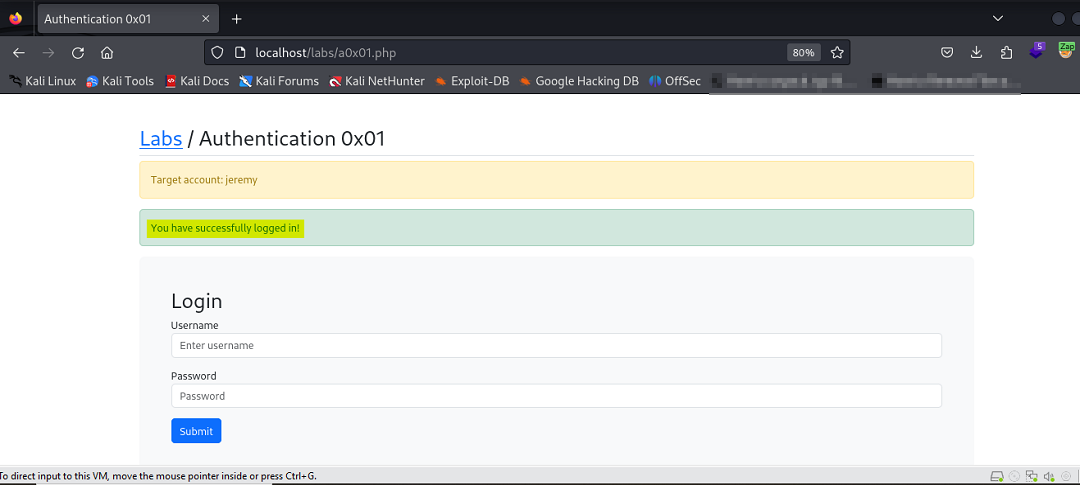
Task: Open the OffSec bookmark
Action: point(674,81)
